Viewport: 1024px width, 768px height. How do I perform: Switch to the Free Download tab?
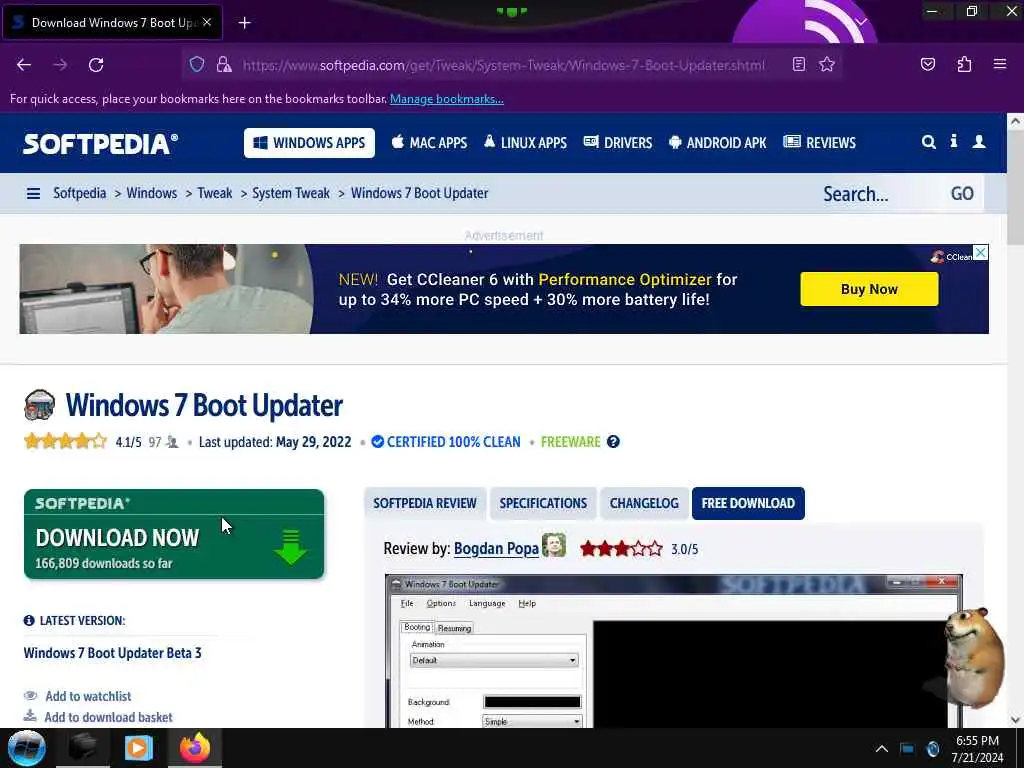(x=748, y=504)
